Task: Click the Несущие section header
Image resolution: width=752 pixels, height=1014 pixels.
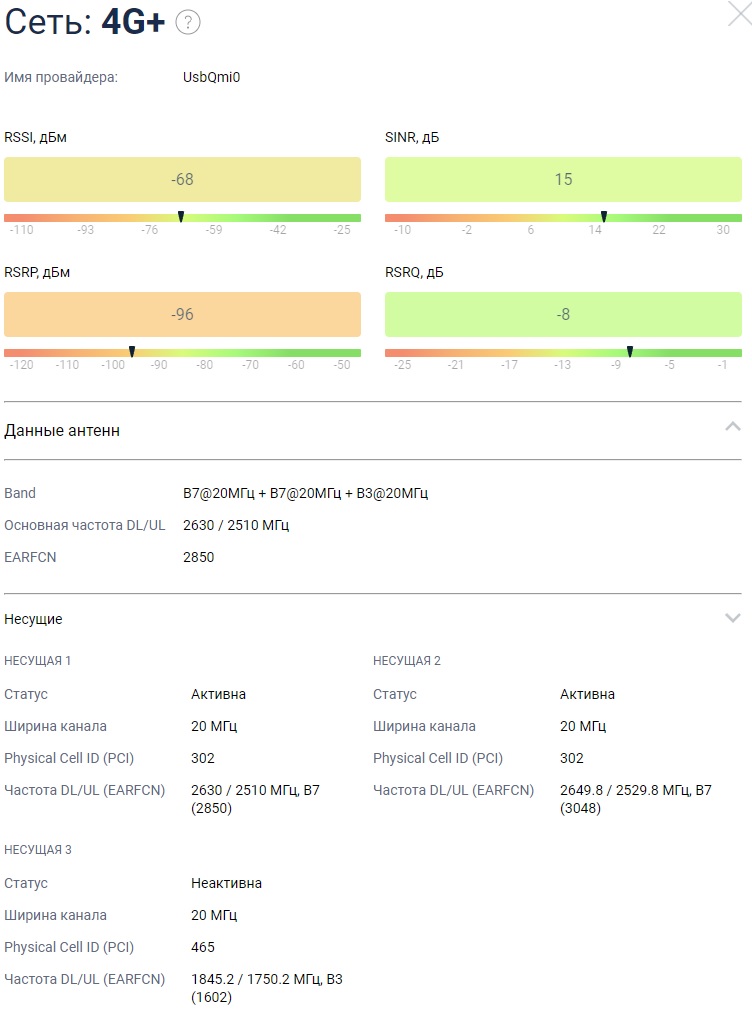Action: tap(34, 619)
